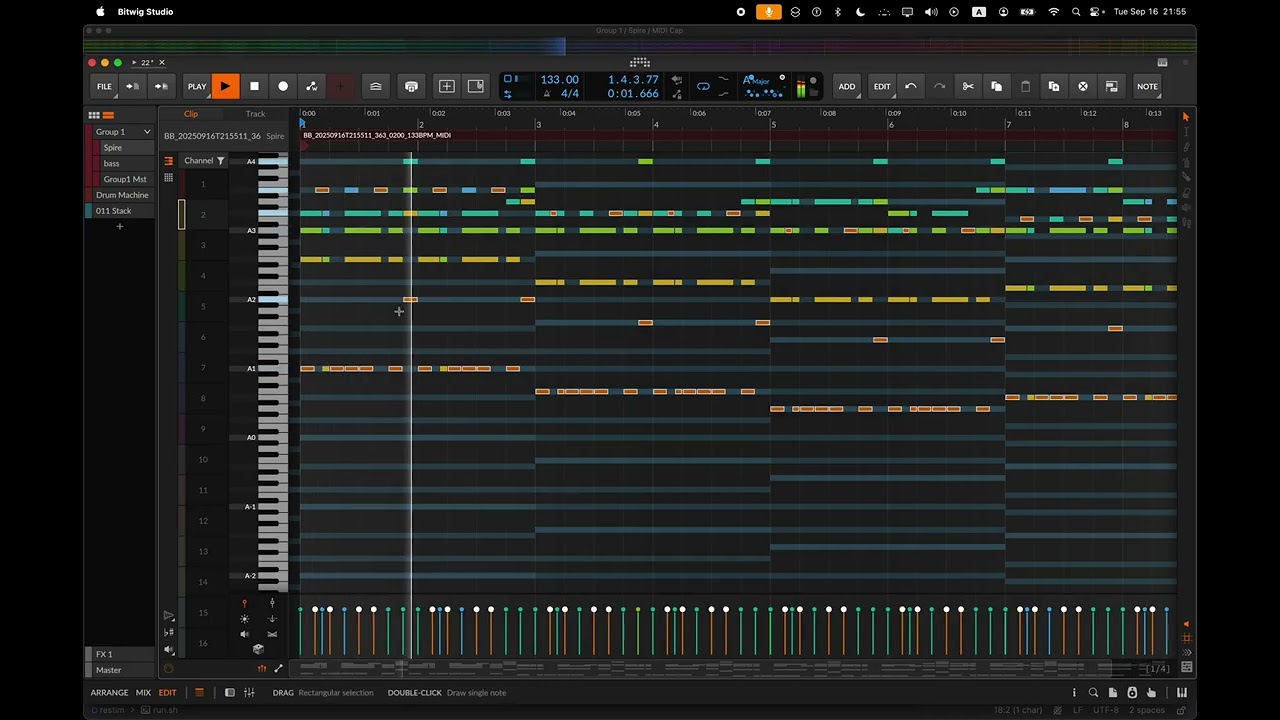Toggle follow playback triple-chevron icon
This screenshot has height=720, width=1280.
coord(1187,653)
